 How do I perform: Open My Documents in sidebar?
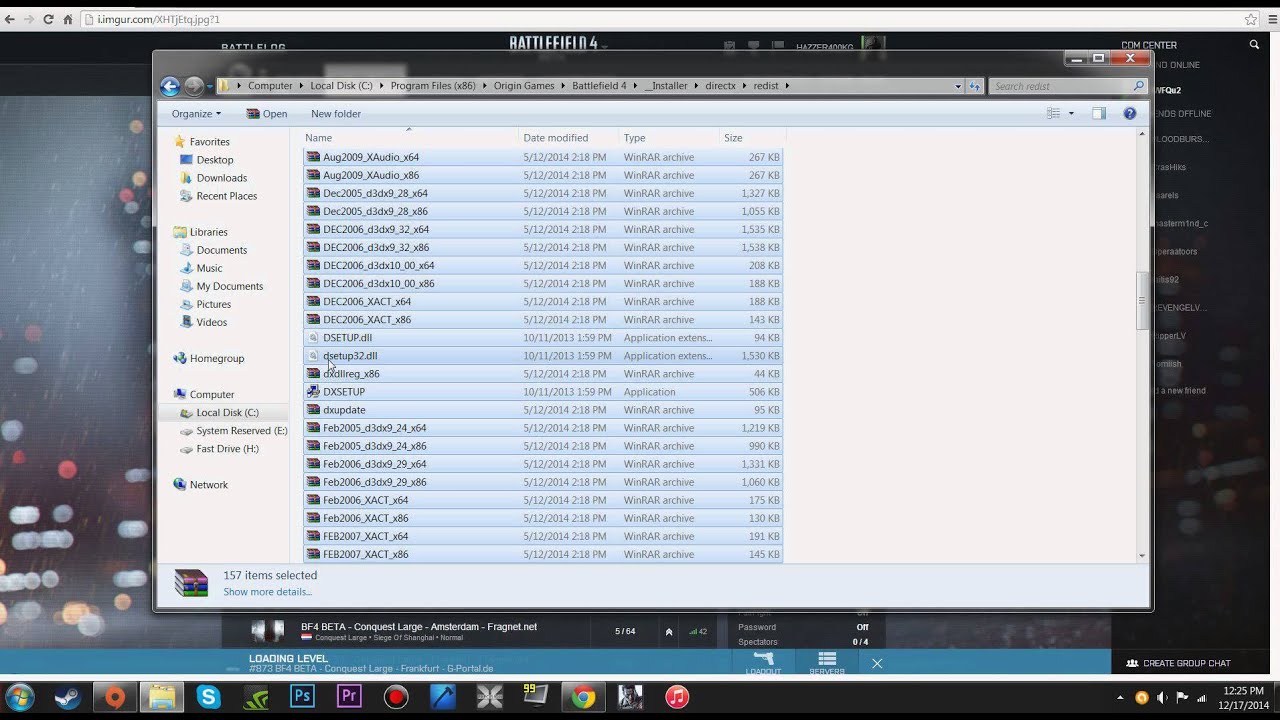[x=230, y=286]
